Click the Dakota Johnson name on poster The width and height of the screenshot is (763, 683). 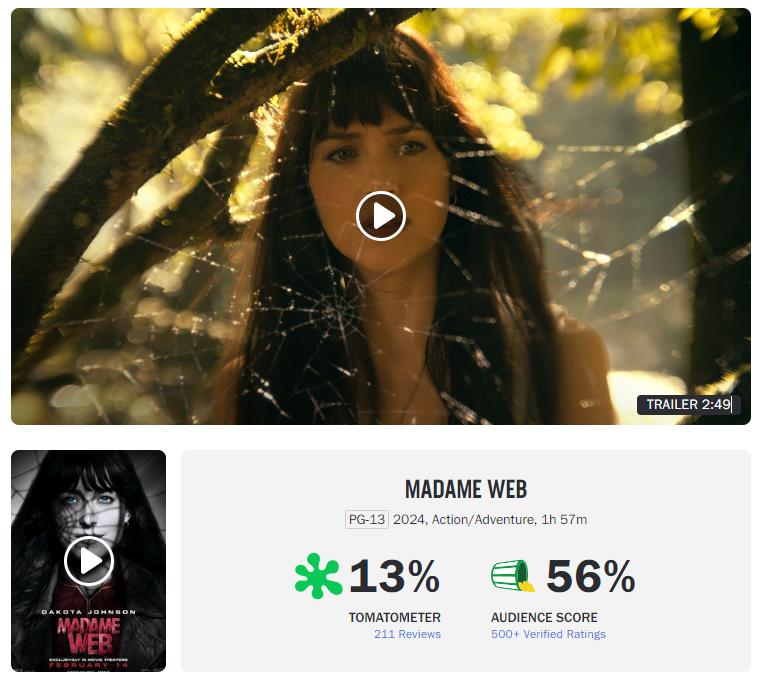(89, 612)
